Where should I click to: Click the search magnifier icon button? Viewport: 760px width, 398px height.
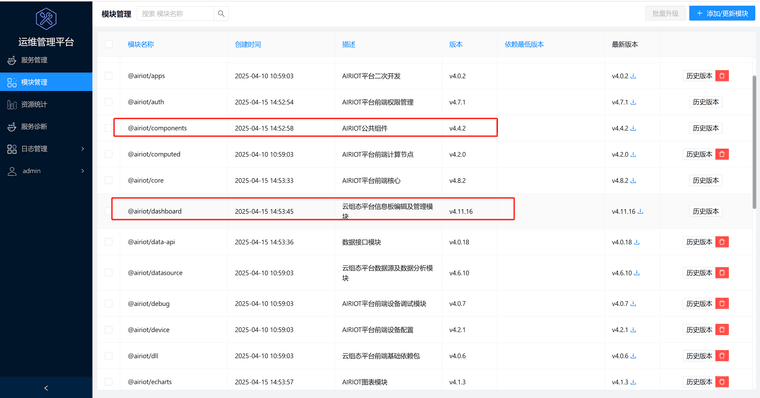point(221,14)
